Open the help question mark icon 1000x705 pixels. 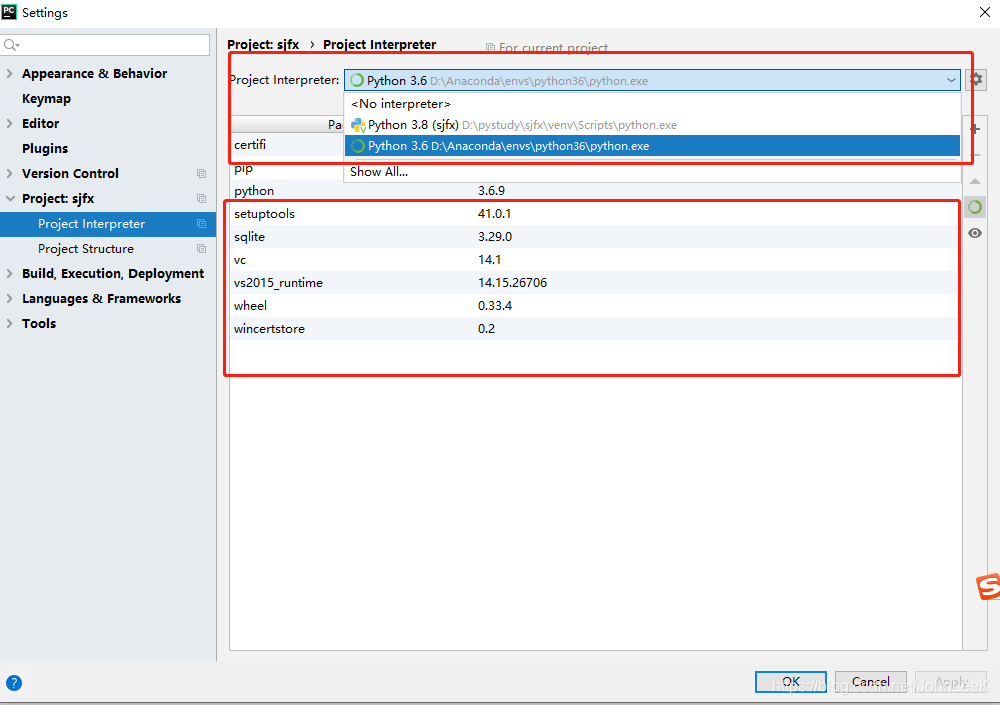pos(13,683)
